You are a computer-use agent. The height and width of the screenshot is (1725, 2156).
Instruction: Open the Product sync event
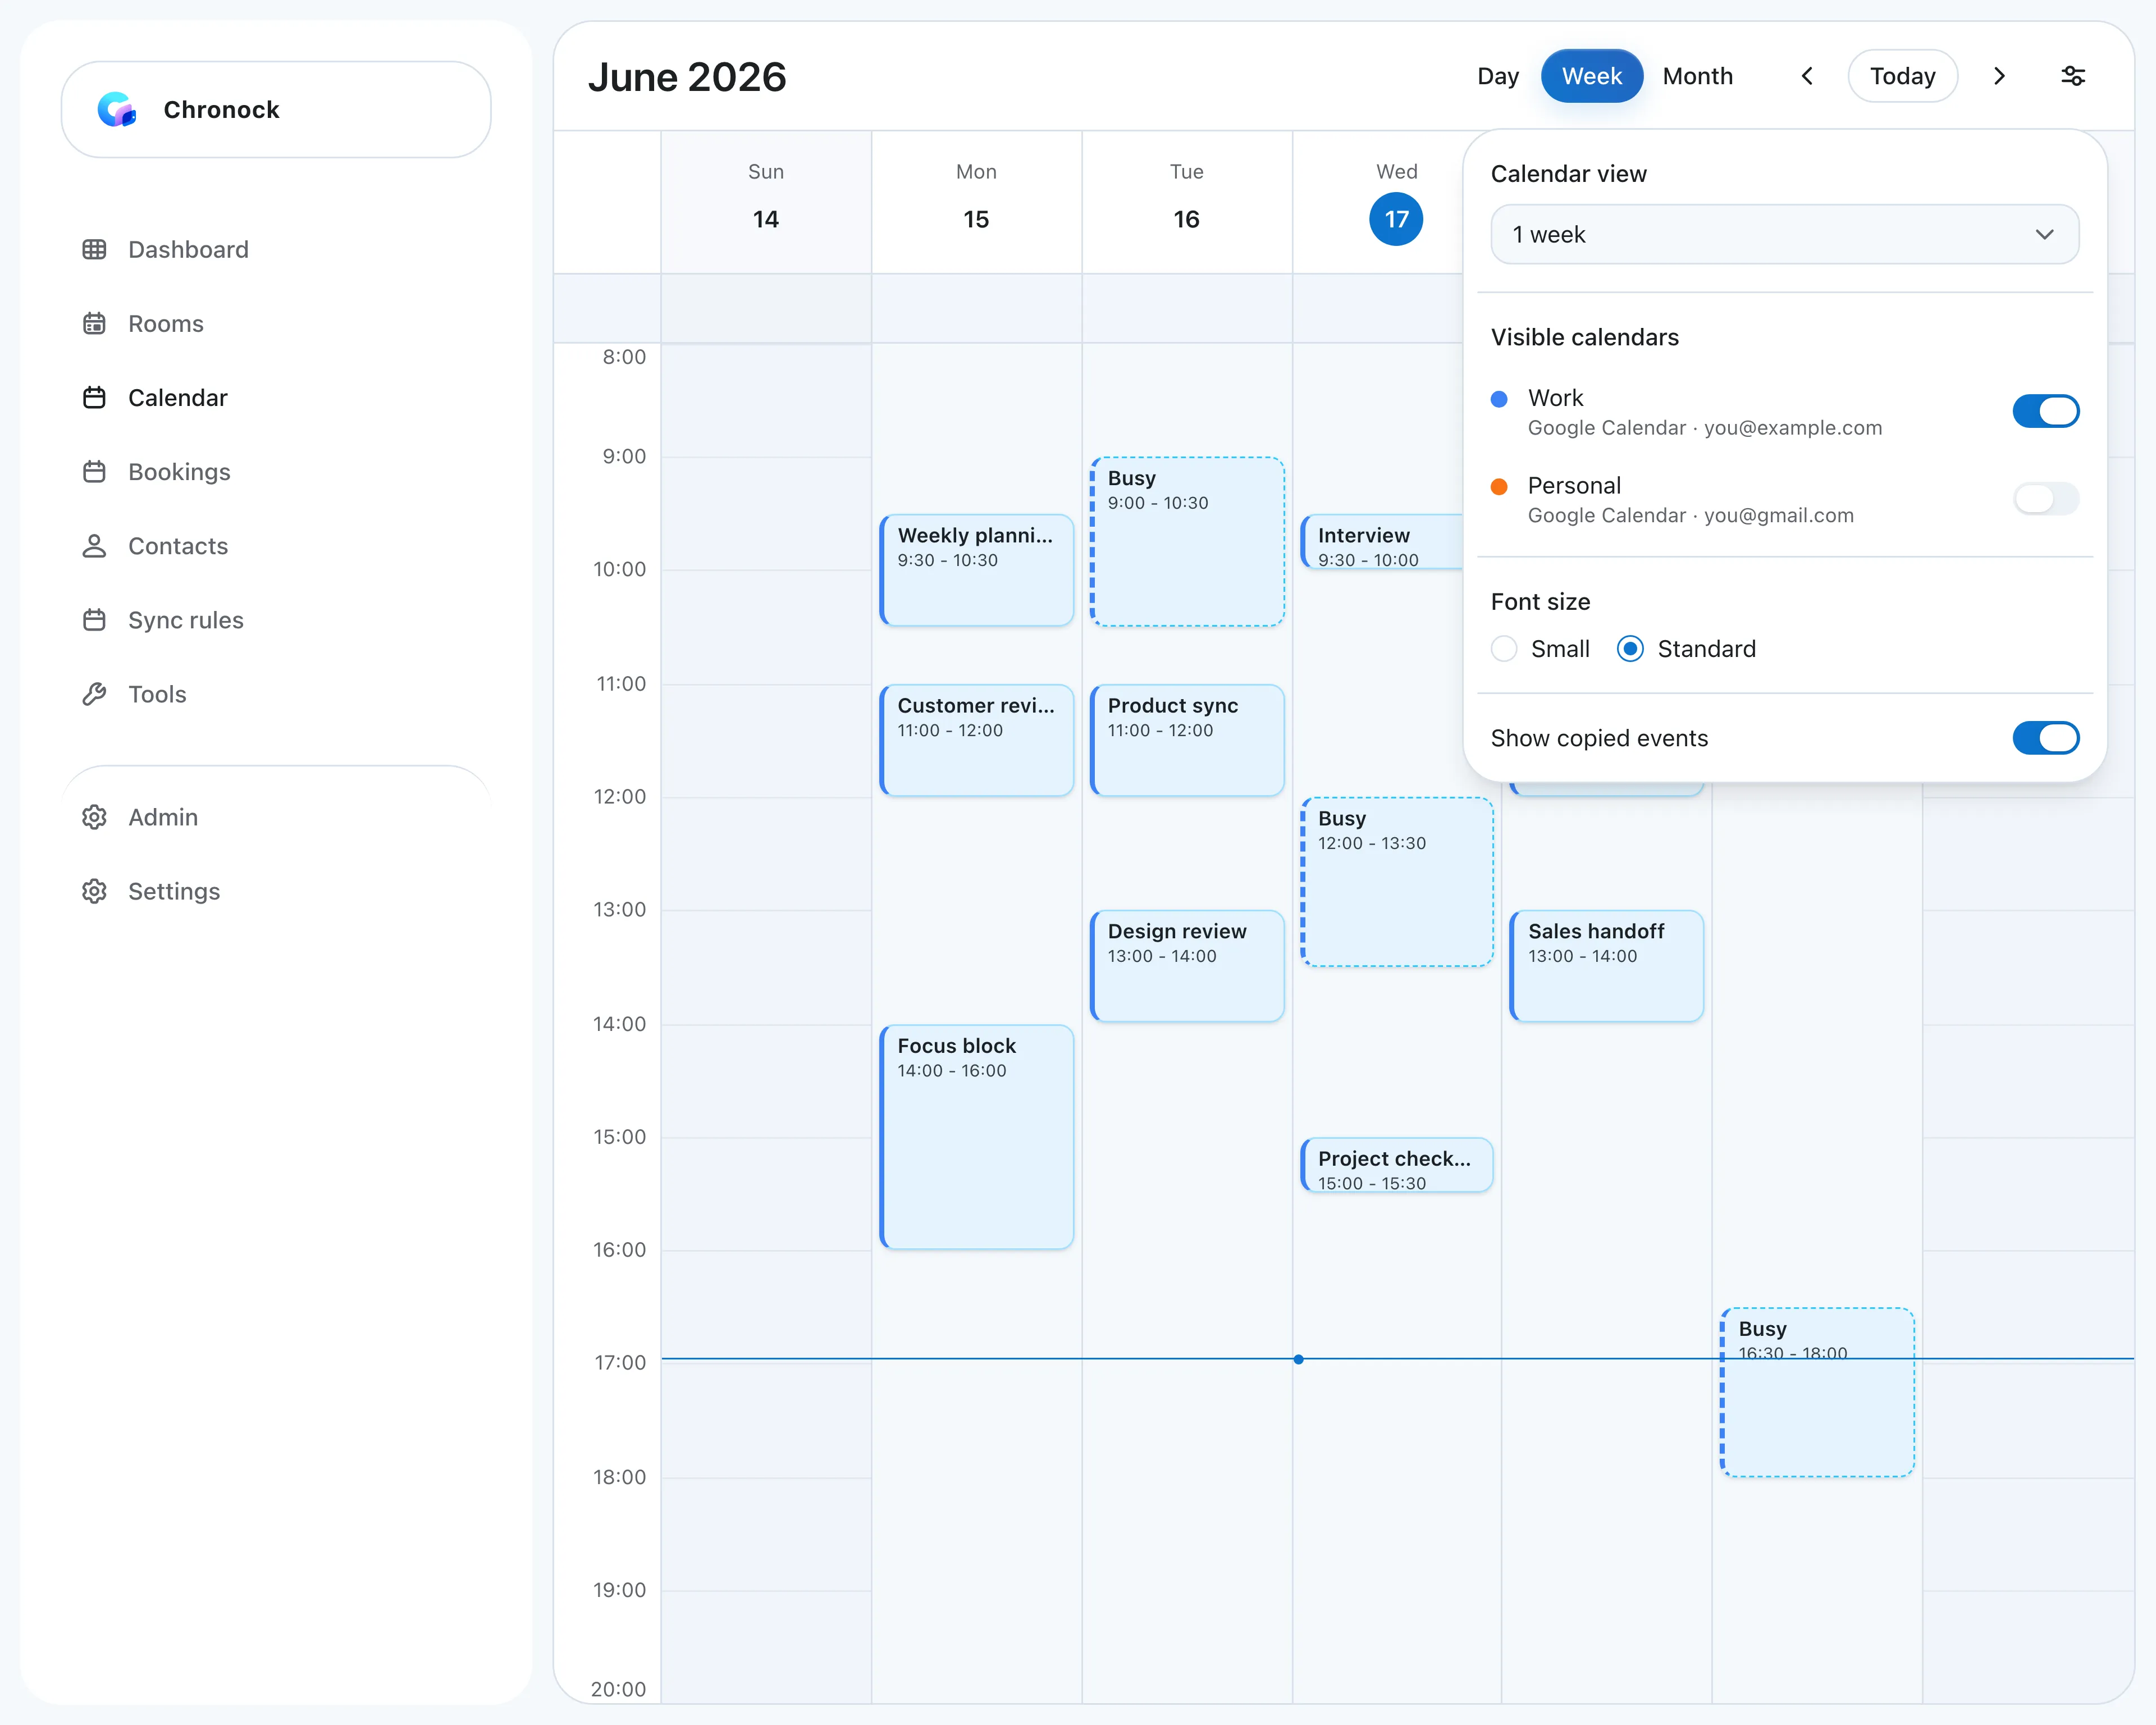pos(1186,740)
